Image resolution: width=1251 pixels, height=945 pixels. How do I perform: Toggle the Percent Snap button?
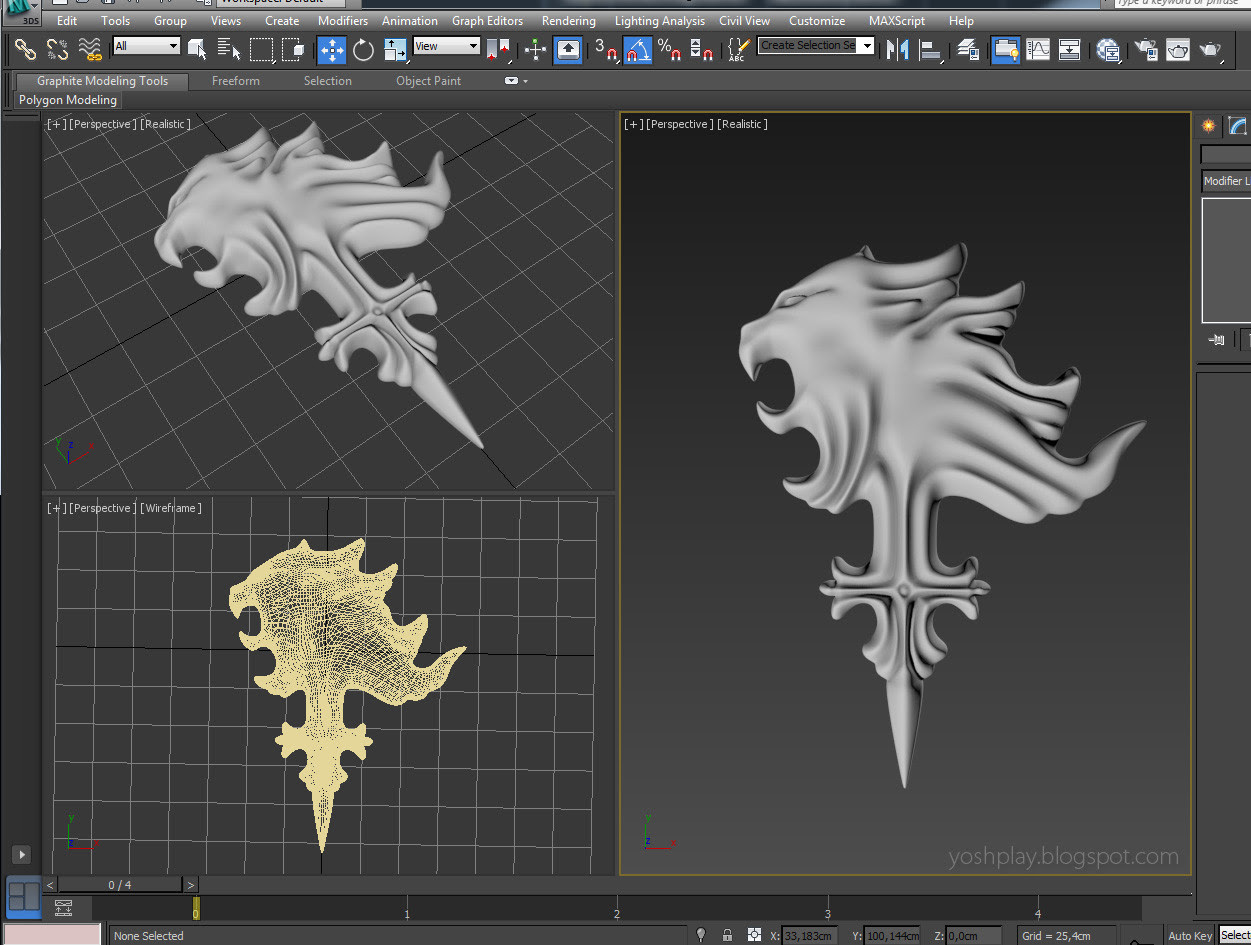click(669, 48)
